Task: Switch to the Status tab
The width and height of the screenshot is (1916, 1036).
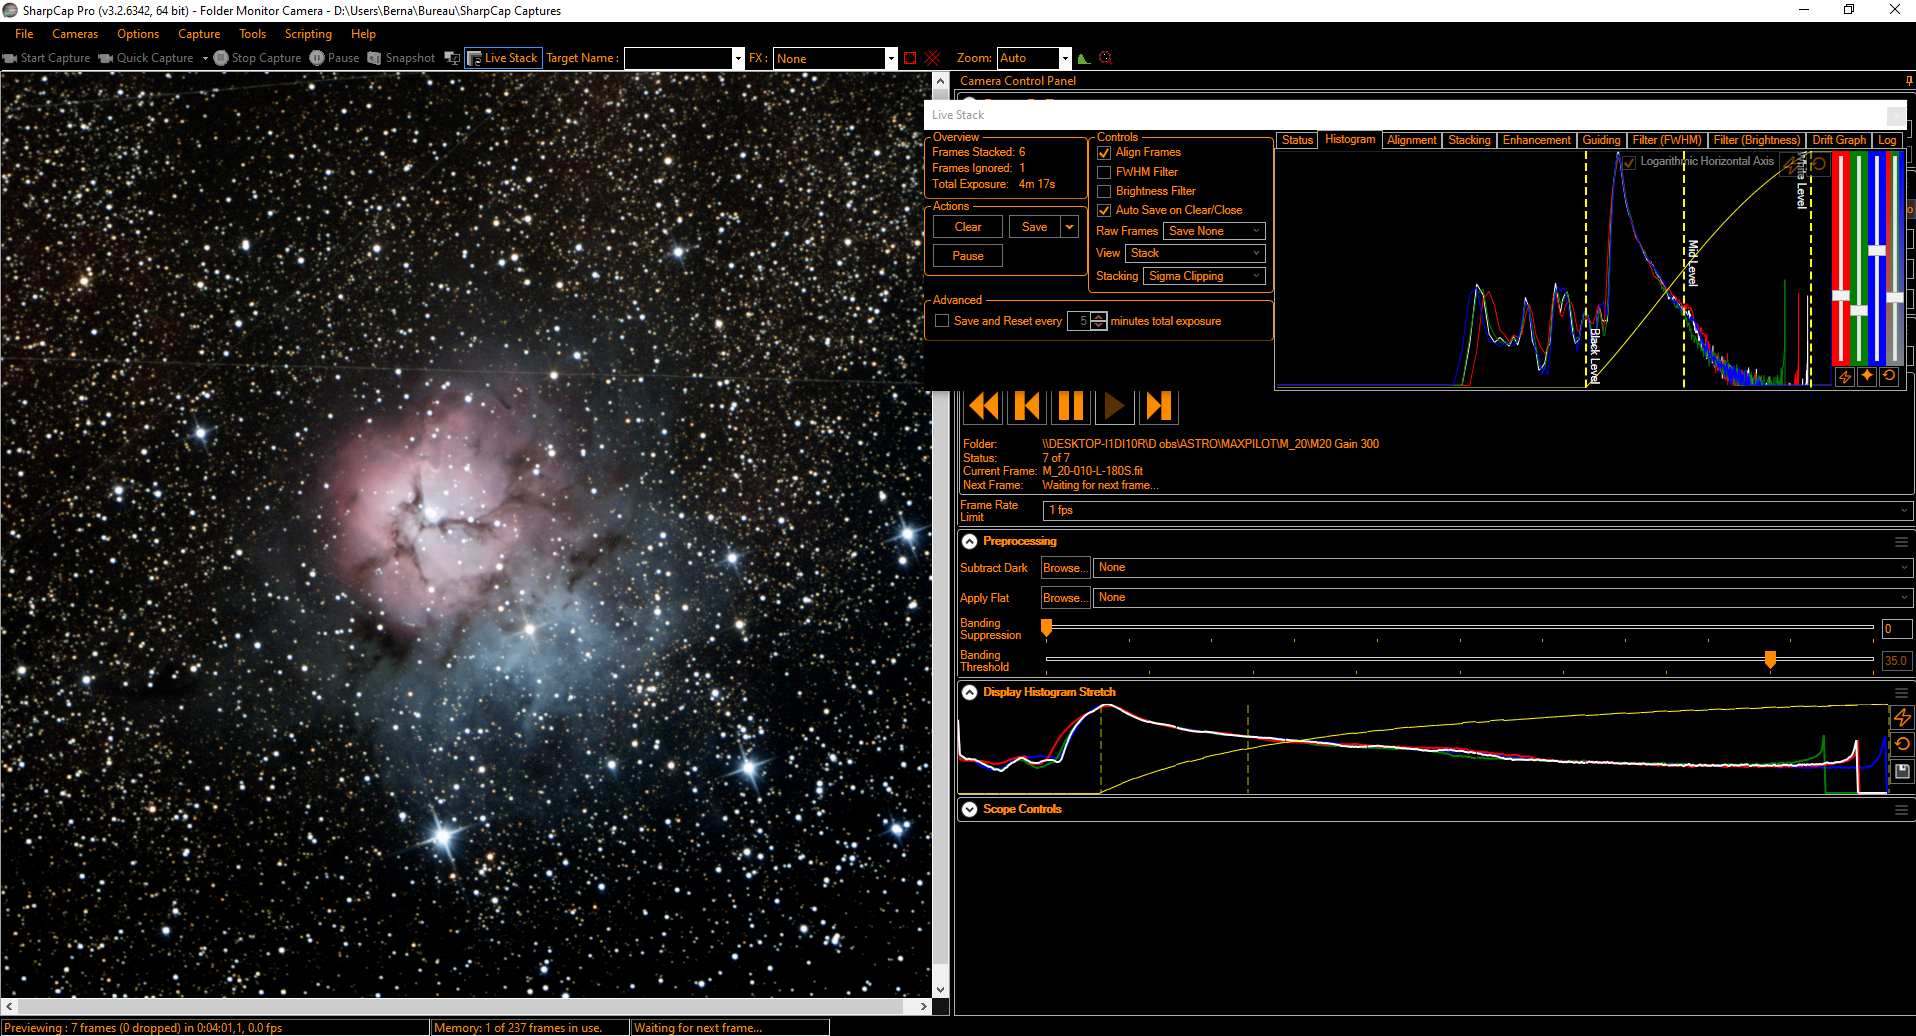Action: click(1297, 140)
